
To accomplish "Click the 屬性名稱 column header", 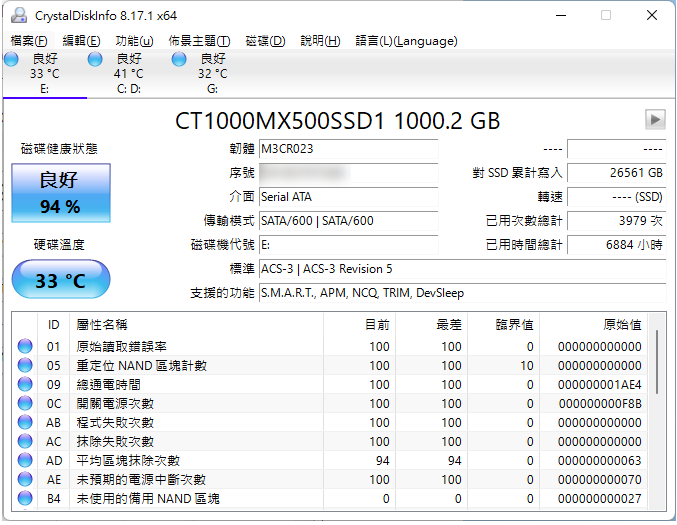I will [x=196, y=325].
